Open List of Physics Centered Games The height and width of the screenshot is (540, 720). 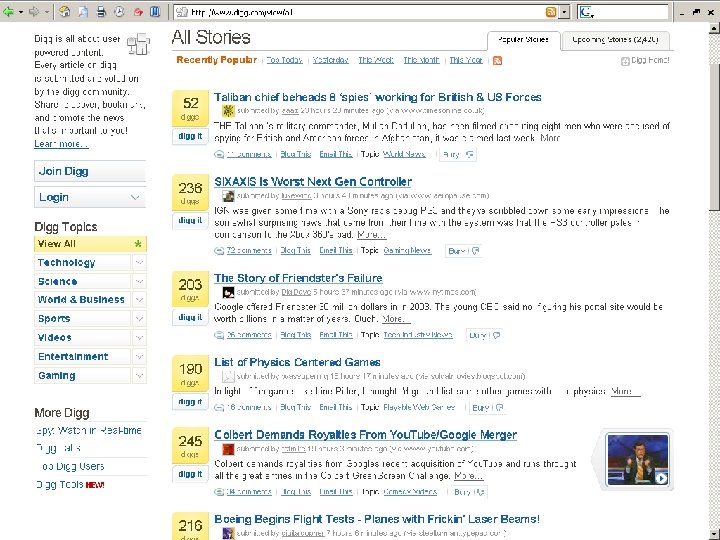click(x=298, y=362)
